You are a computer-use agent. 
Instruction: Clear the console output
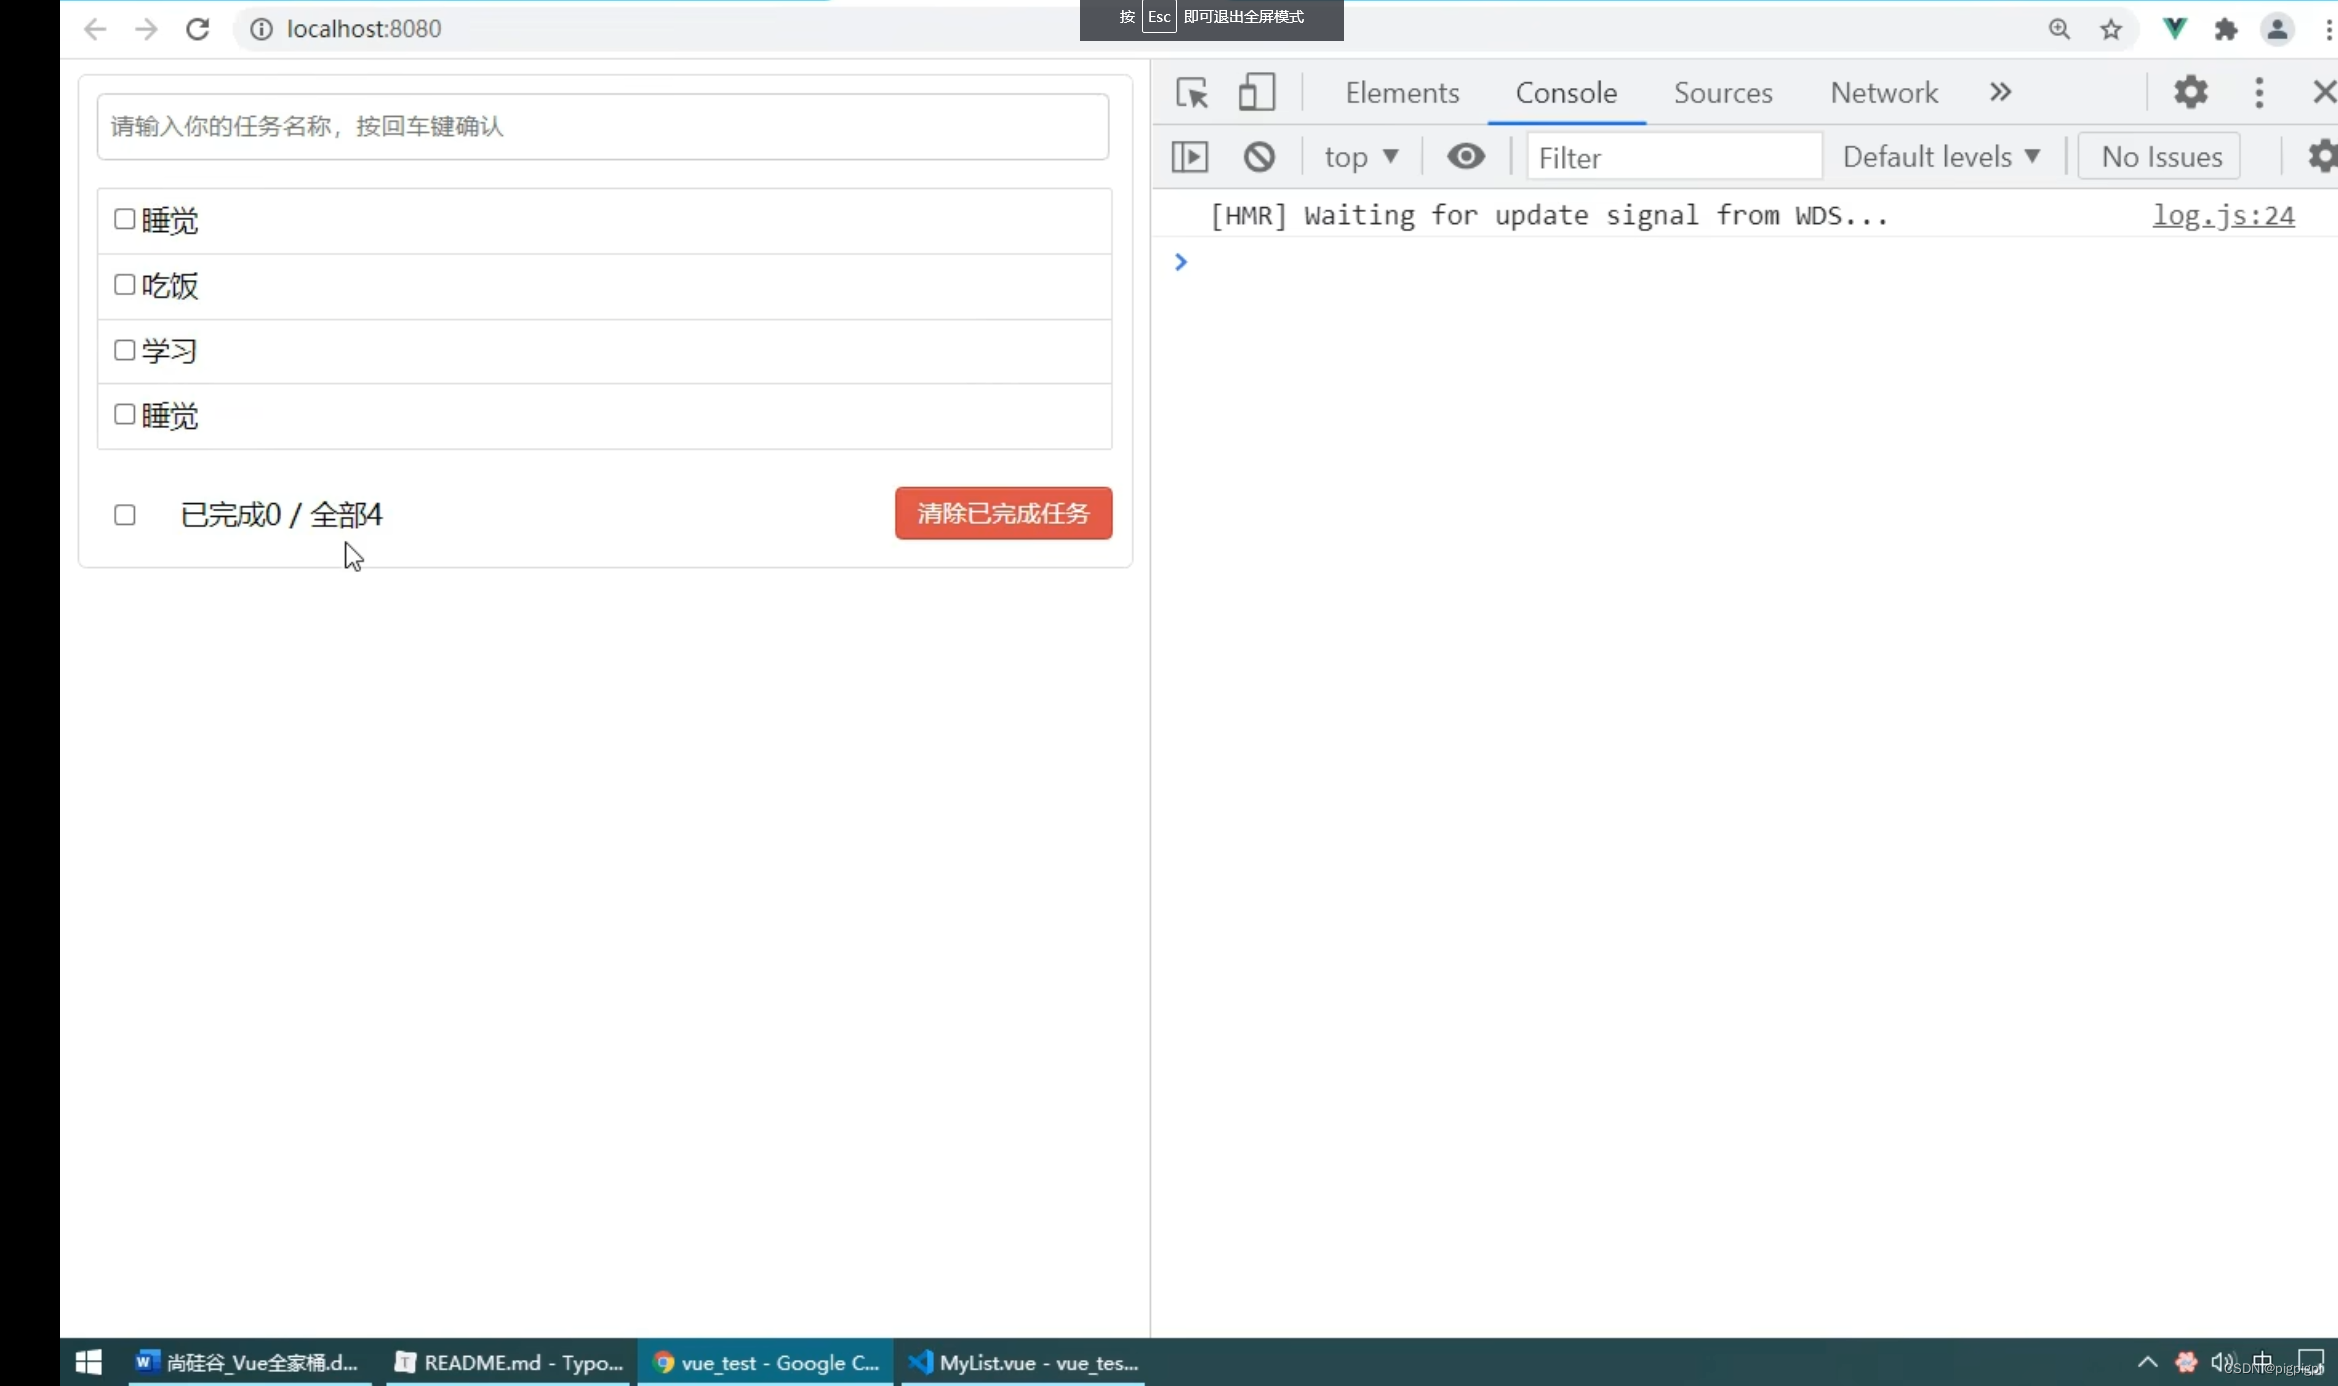click(1259, 157)
